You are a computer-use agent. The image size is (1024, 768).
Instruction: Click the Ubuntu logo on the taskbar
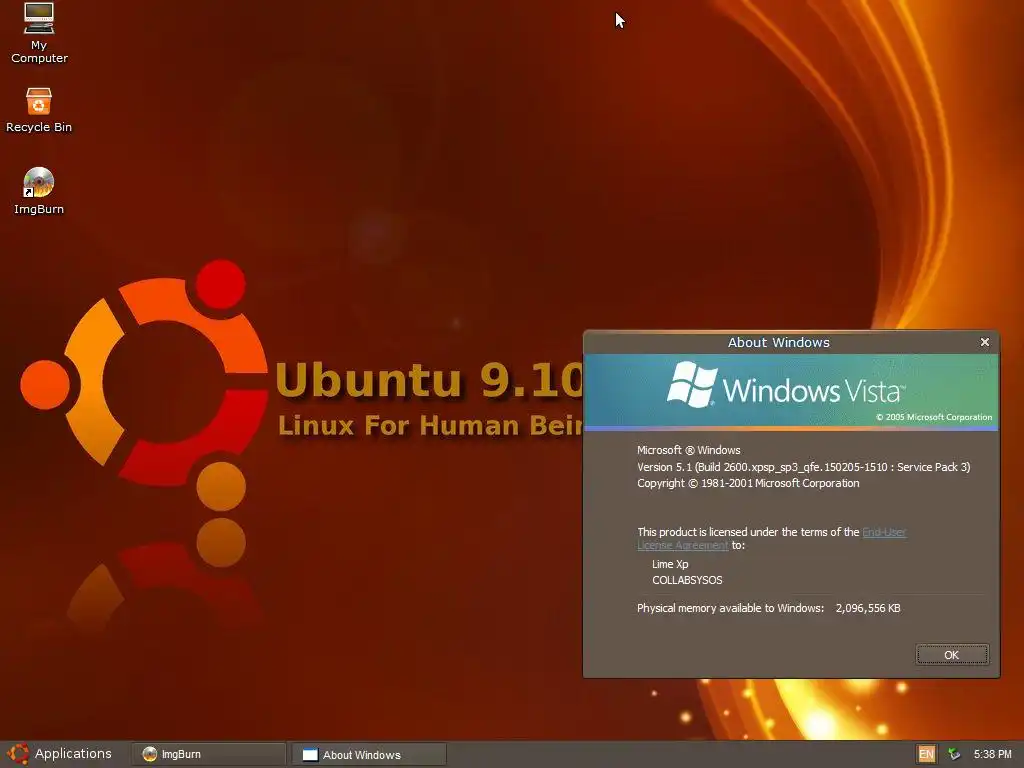tap(18, 754)
